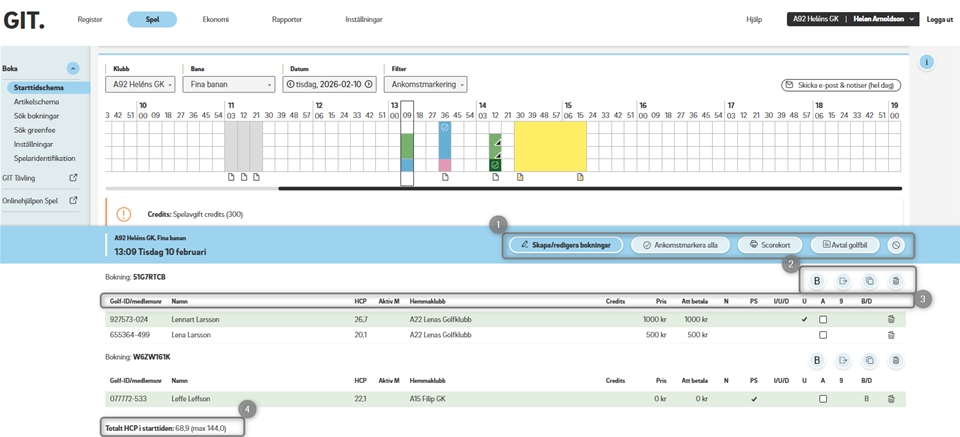Click the B icon for booking S1G7RTCB
Image resolution: width=960 pixels, height=437 pixels.
(x=817, y=282)
